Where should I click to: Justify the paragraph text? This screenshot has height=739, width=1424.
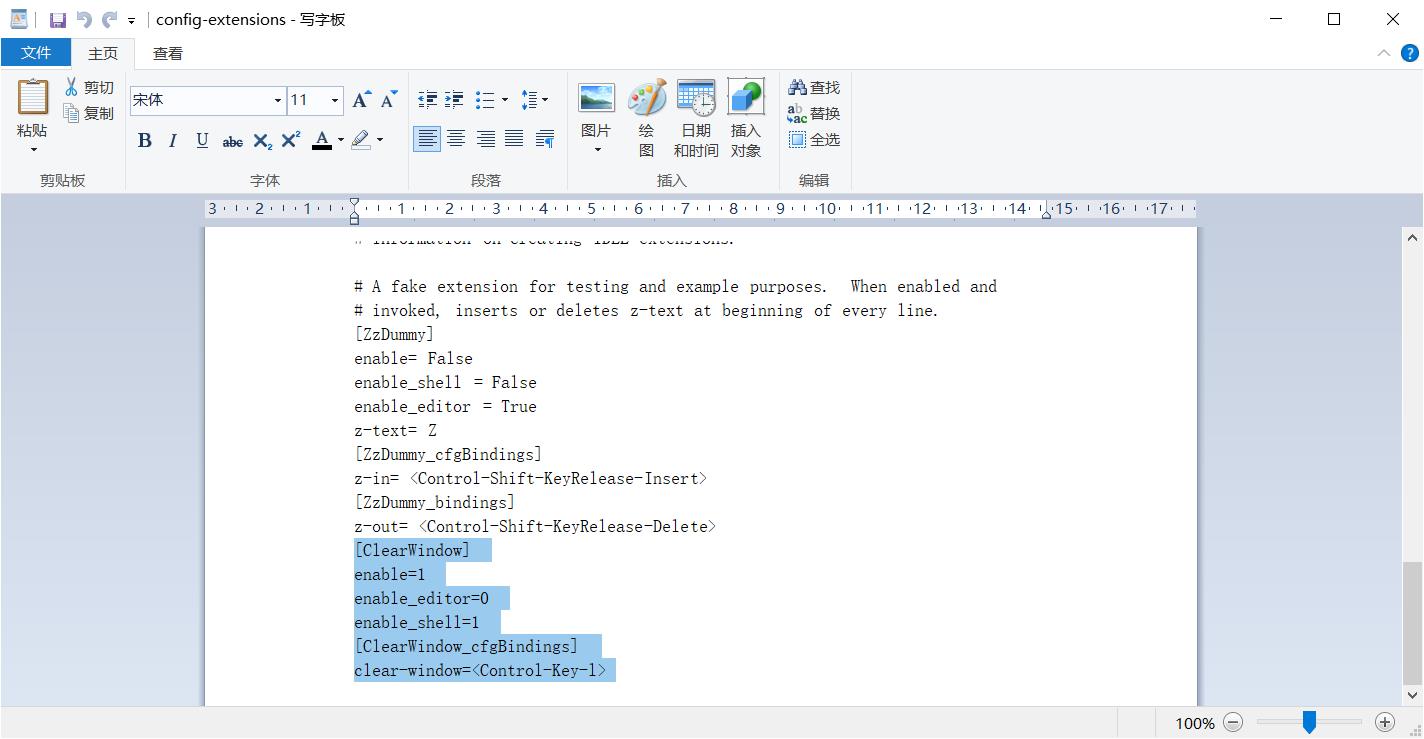tap(514, 139)
